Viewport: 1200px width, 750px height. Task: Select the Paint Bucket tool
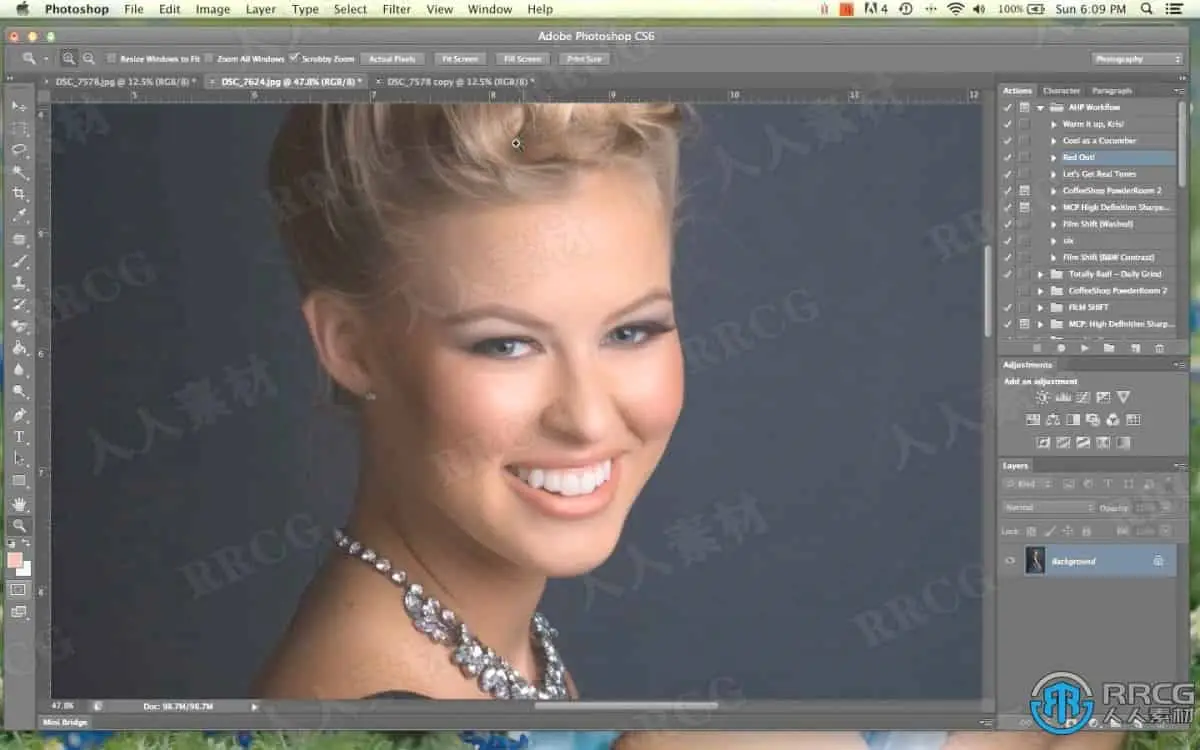click(19, 349)
